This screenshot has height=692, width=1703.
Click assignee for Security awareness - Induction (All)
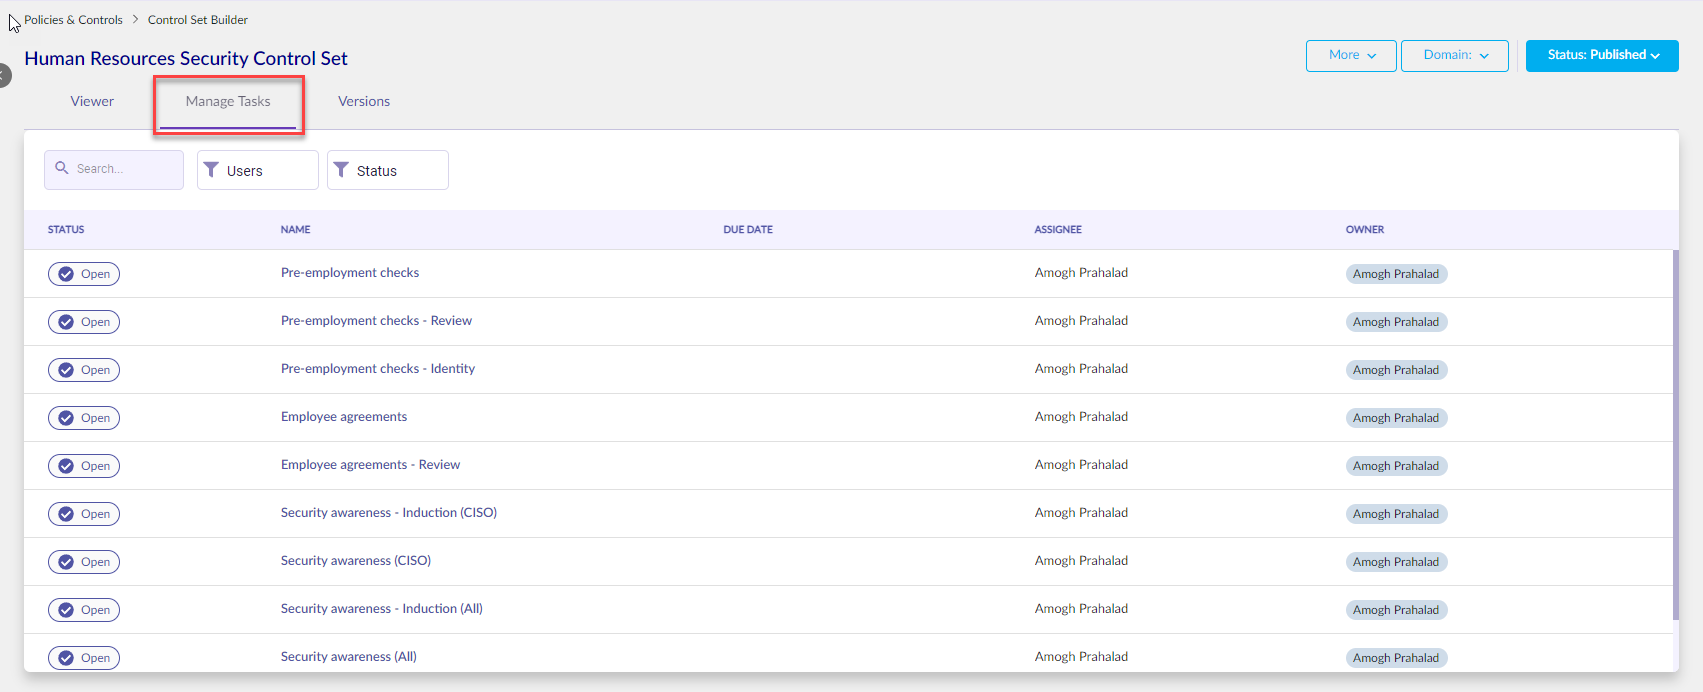[1081, 609]
